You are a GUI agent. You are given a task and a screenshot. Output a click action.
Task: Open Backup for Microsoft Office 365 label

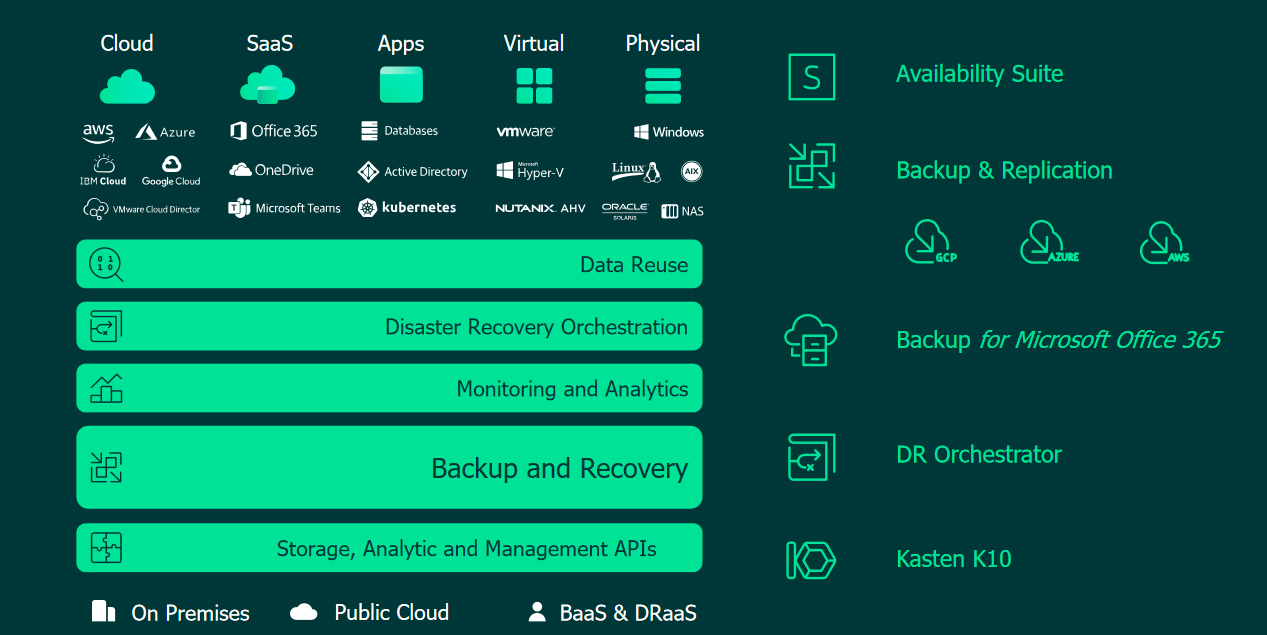click(1059, 340)
